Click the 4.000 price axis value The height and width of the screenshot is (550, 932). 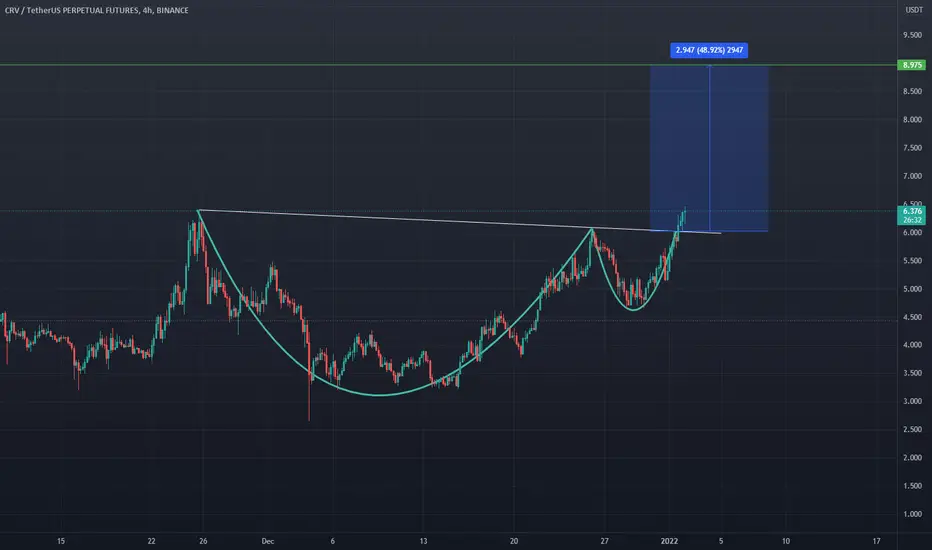pyautogui.click(x=912, y=345)
